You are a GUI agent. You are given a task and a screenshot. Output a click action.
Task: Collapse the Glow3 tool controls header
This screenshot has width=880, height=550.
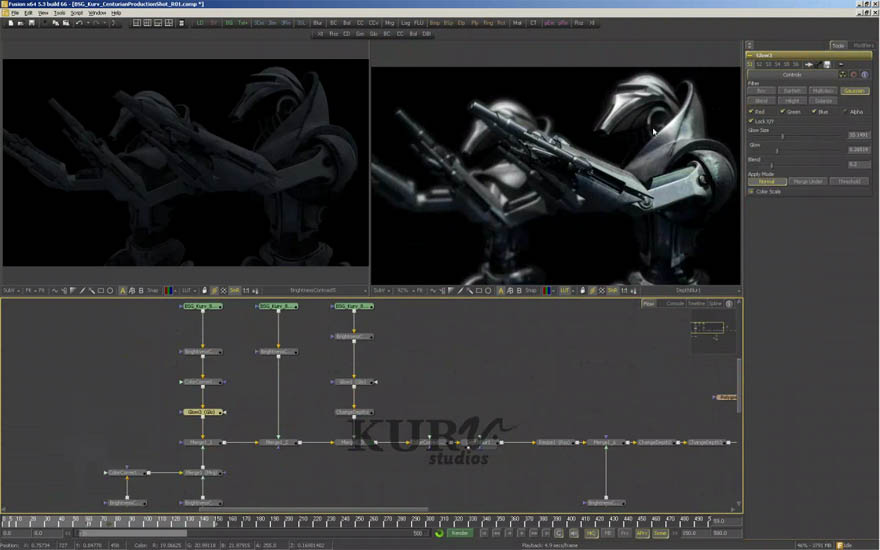[750, 56]
